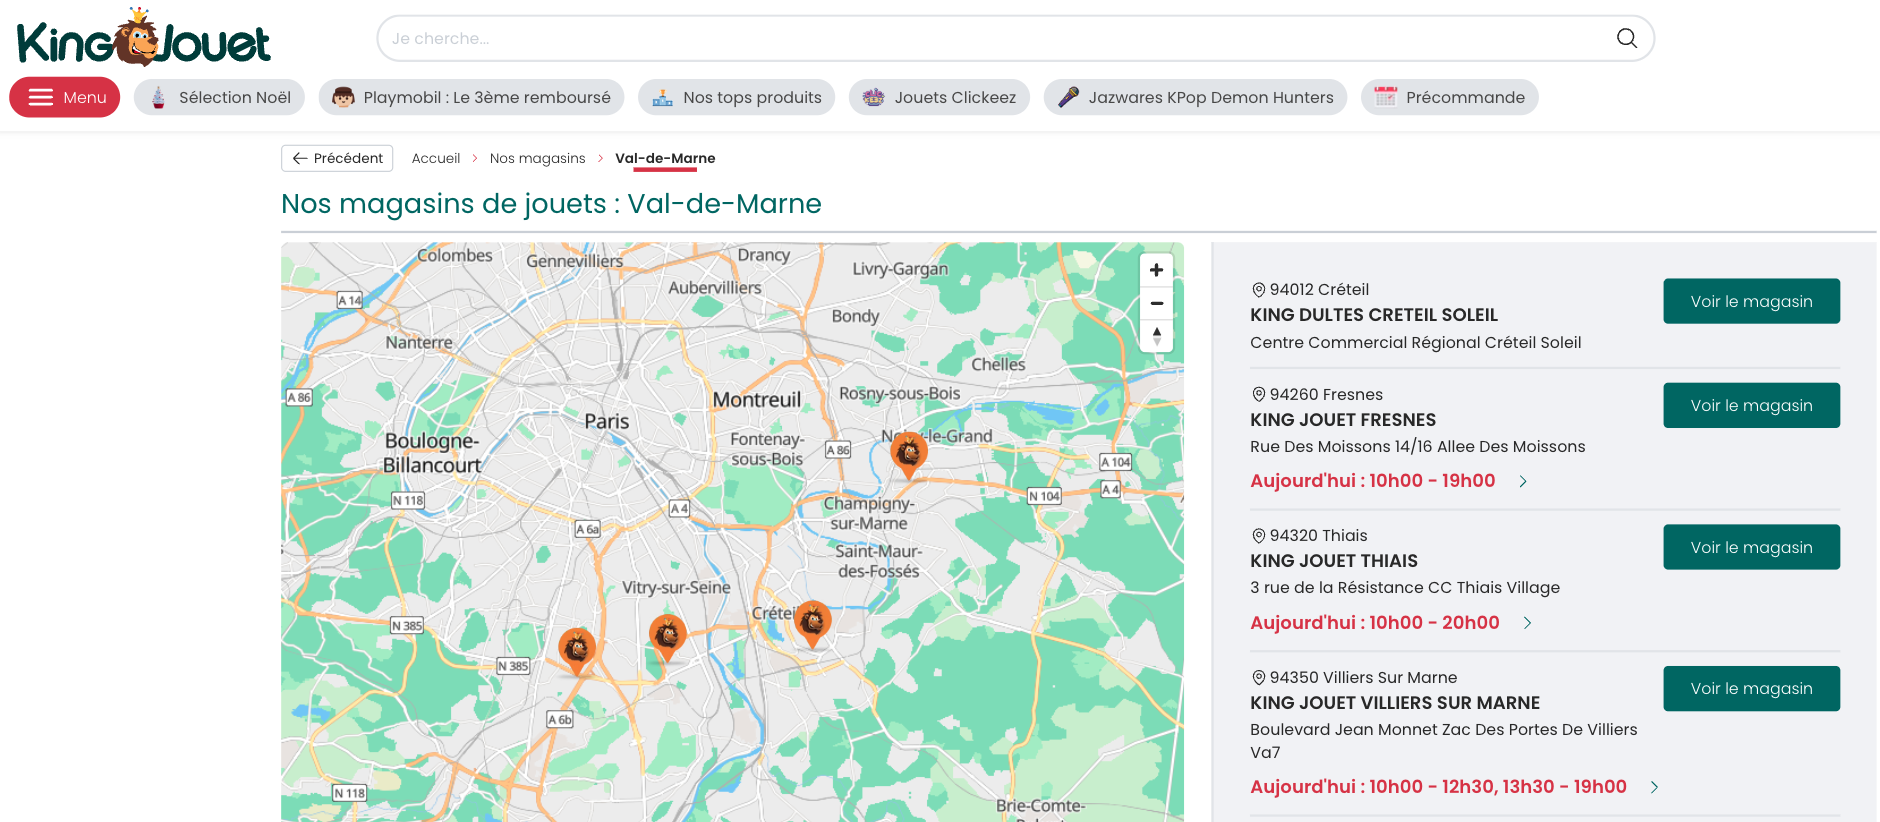This screenshot has height=822, width=1880.
Task: View the Créteil Soleil store
Action: point(1751,301)
